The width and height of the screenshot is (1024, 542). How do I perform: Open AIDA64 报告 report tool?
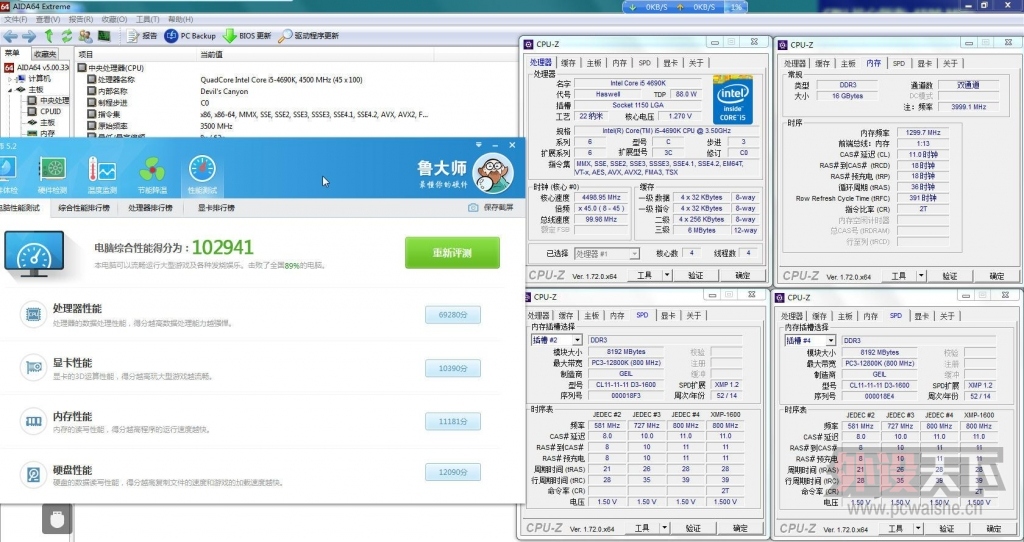142,36
